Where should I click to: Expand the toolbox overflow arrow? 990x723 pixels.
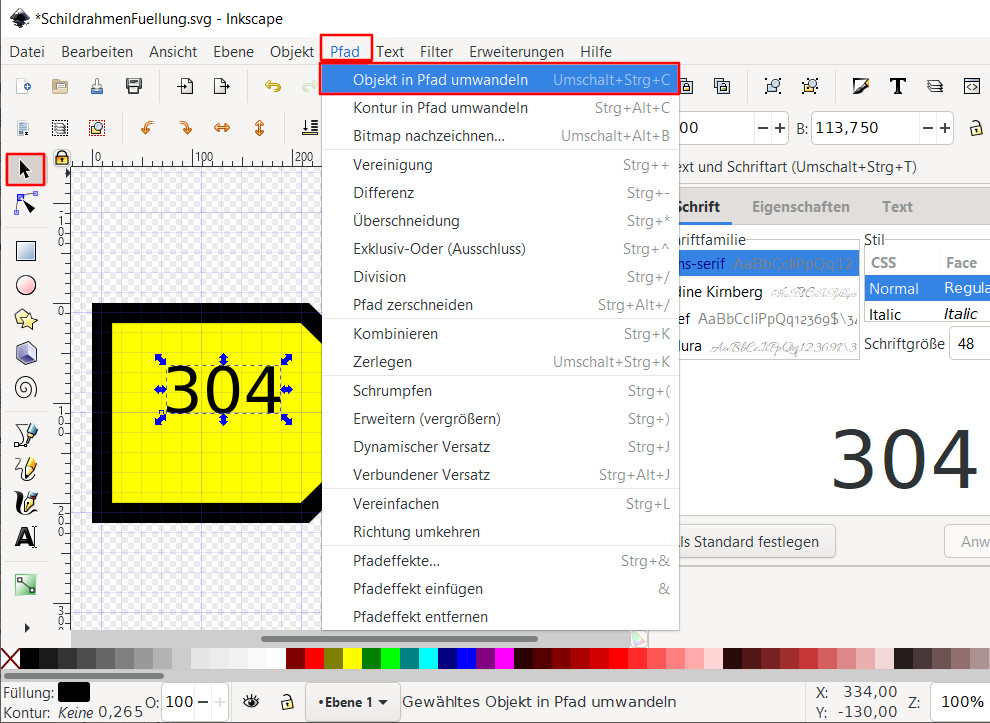tap(26, 627)
